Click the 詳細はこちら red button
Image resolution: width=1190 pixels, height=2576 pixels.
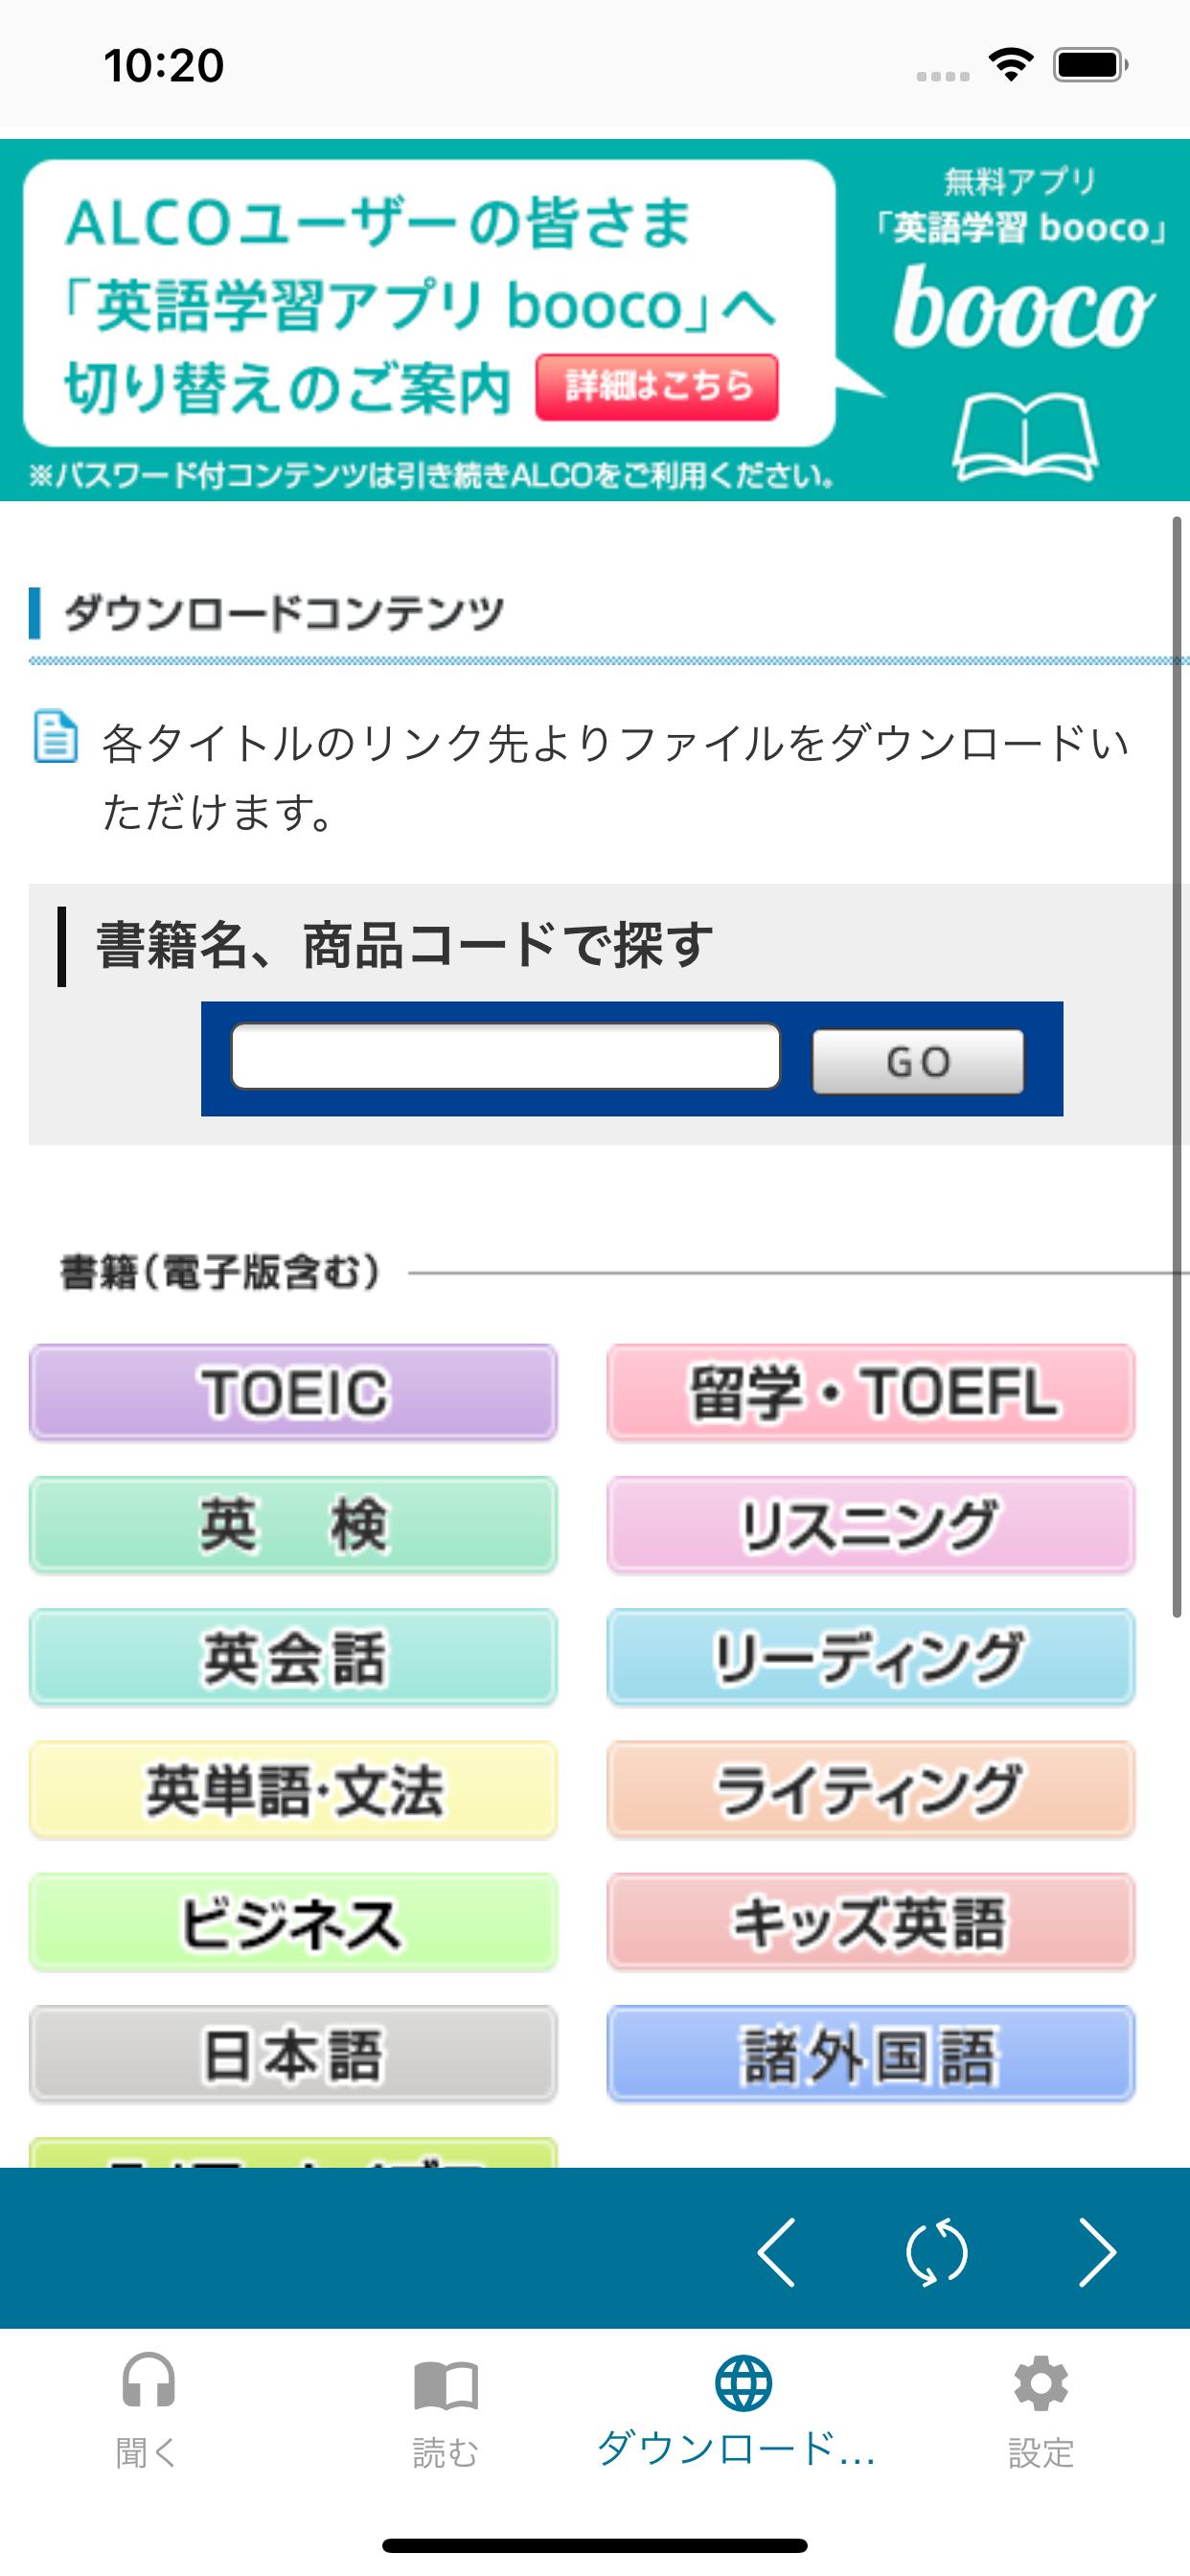(x=656, y=386)
